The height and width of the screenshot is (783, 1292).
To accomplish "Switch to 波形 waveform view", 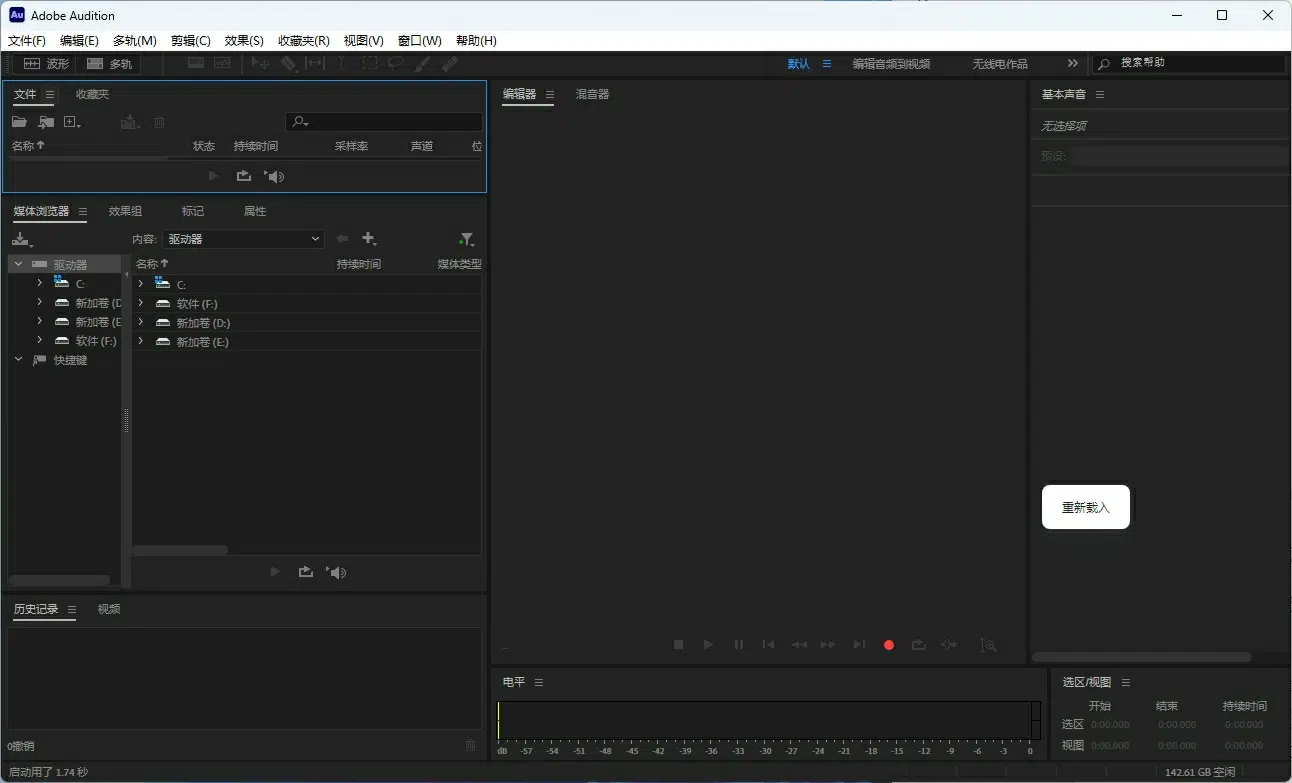I will pos(47,63).
